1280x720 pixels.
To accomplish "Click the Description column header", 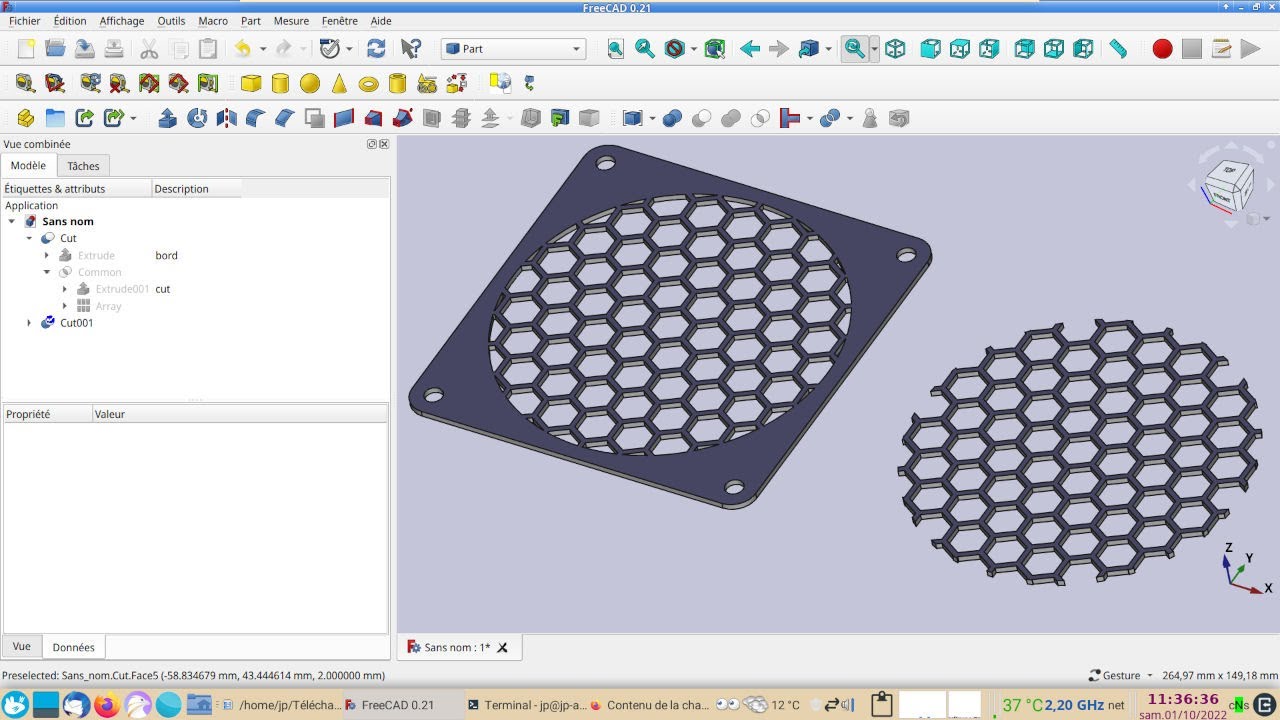I will click(196, 188).
